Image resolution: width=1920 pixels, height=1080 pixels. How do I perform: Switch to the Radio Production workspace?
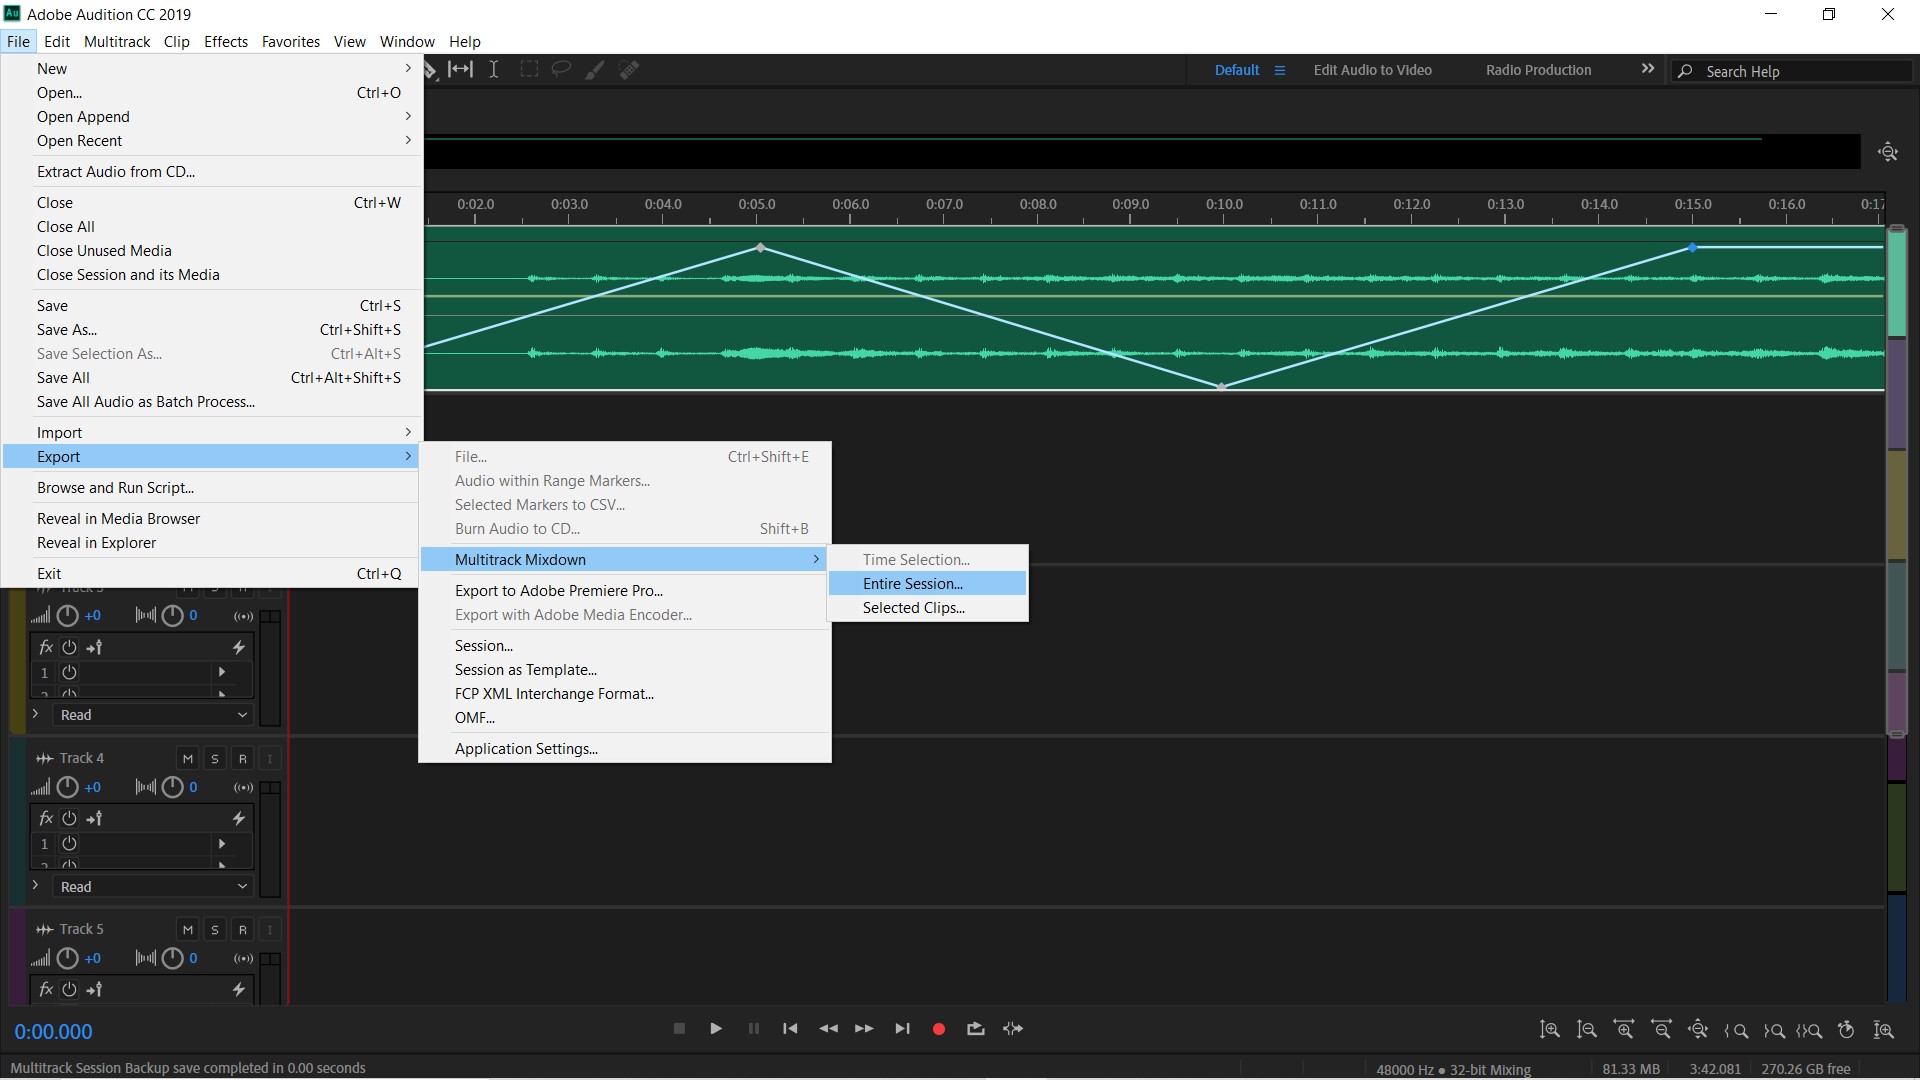(x=1537, y=70)
